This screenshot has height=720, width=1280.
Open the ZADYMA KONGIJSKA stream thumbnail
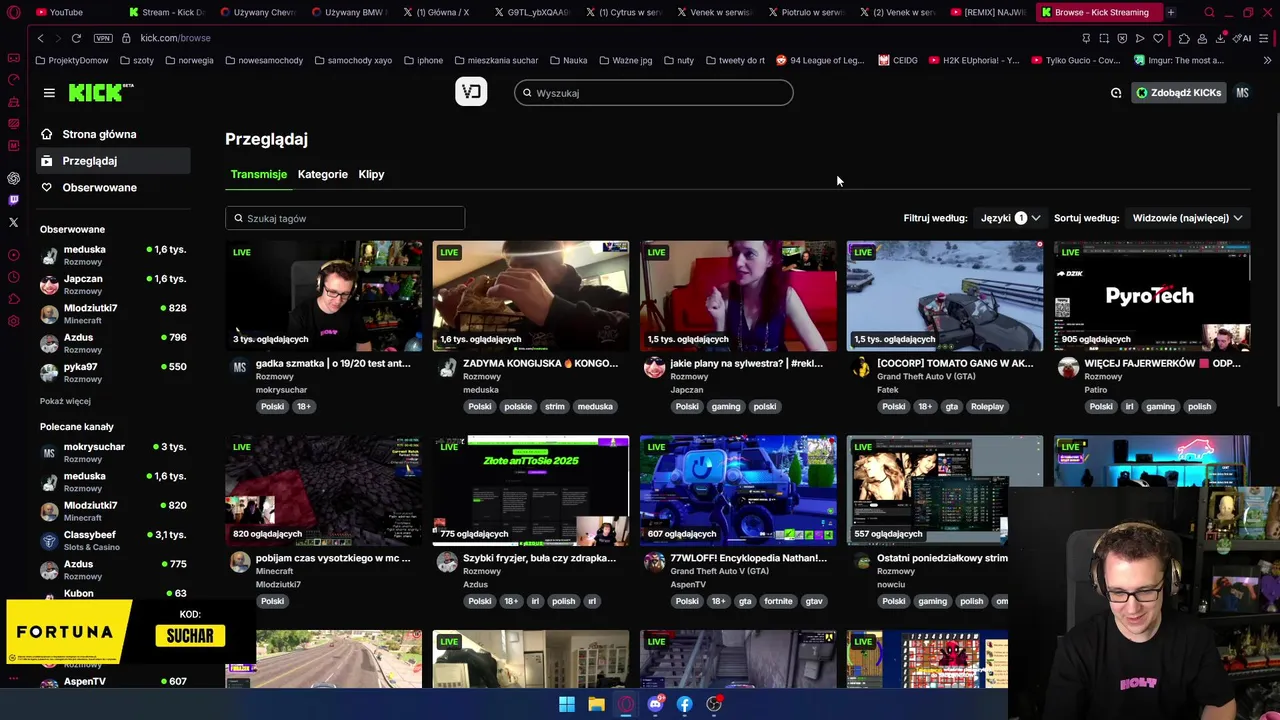[531, 296]
